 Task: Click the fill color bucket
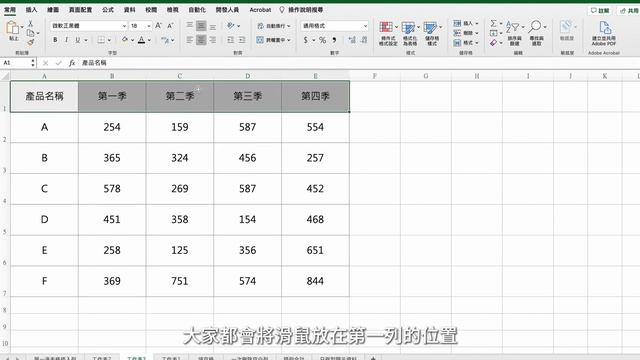pos(124,40)
